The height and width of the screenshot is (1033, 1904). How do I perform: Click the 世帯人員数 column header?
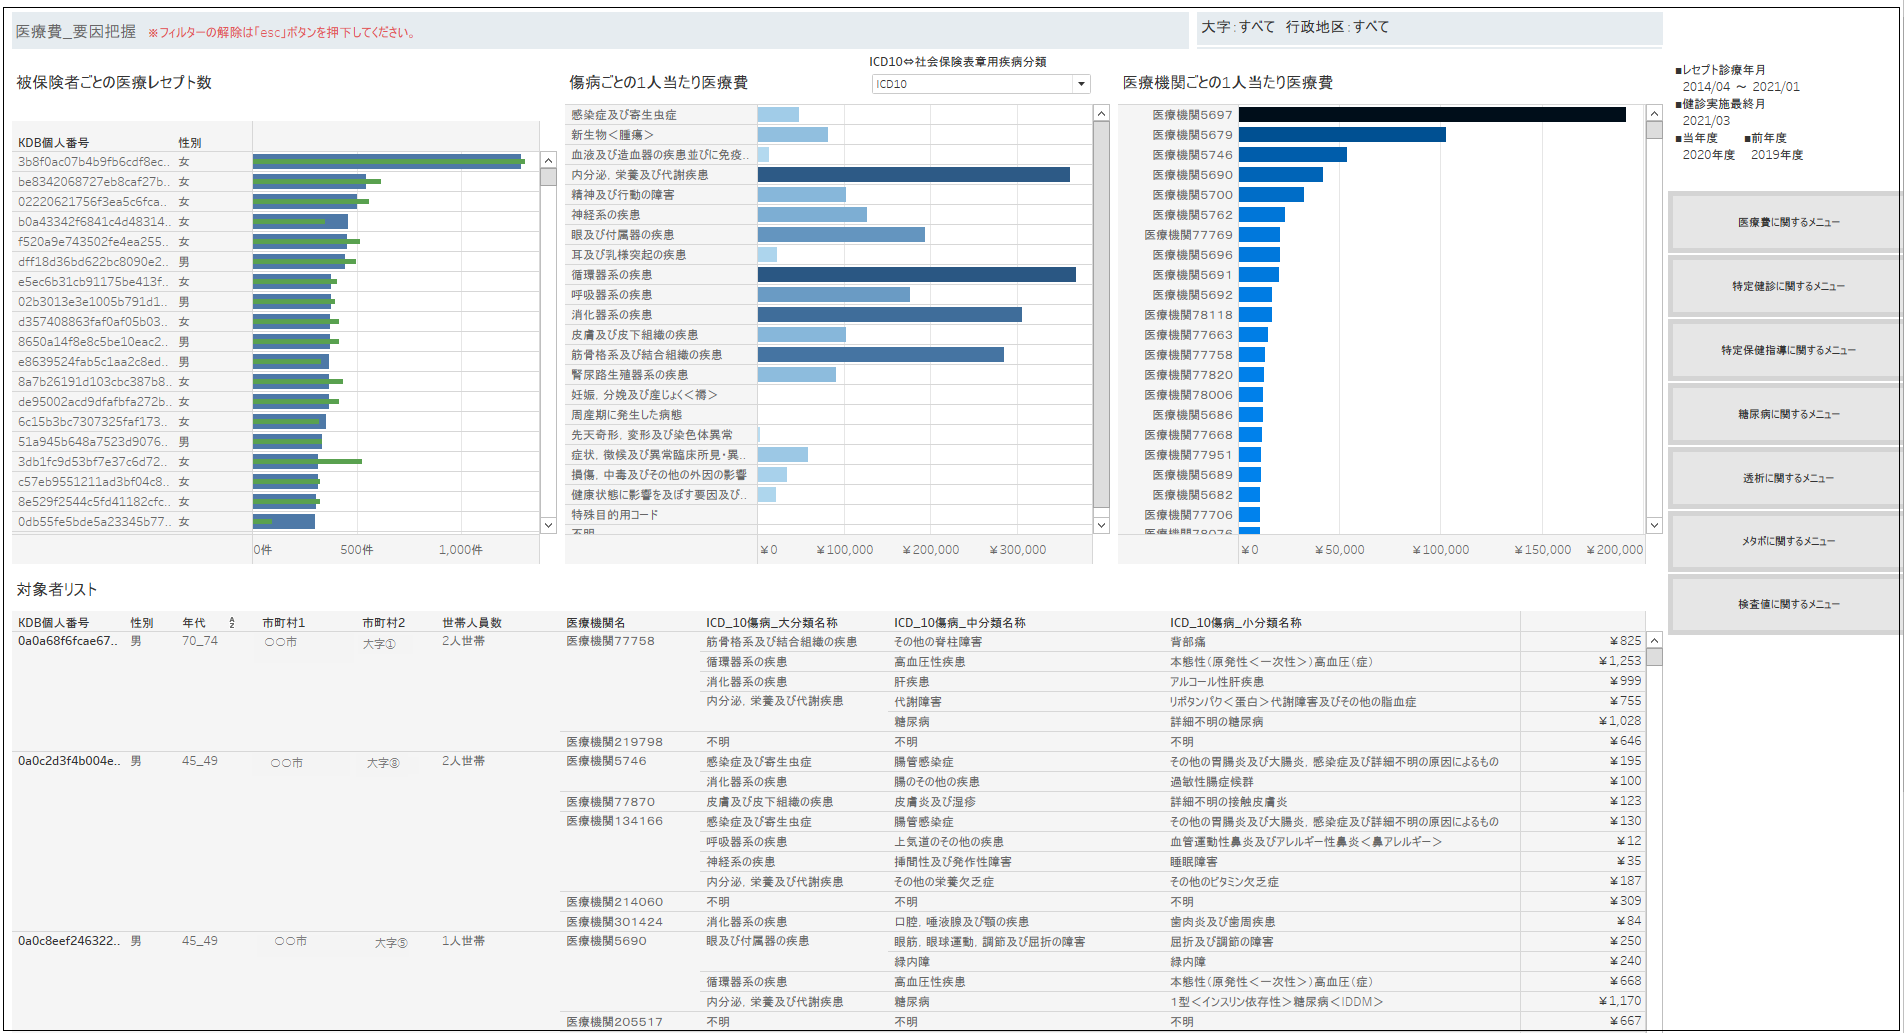tap(472, 623)
